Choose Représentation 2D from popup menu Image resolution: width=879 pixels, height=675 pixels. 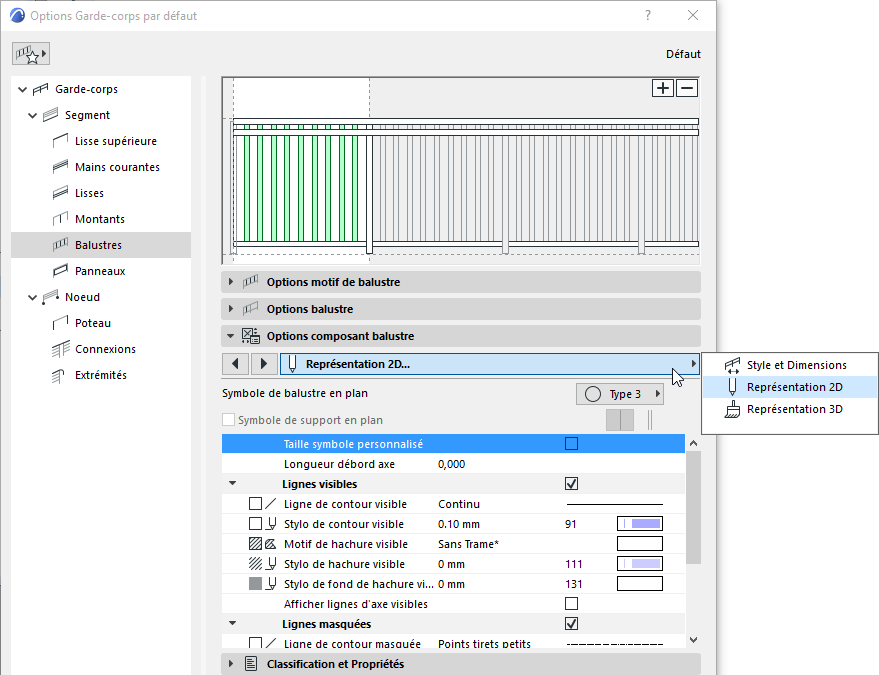pos(790,387)
